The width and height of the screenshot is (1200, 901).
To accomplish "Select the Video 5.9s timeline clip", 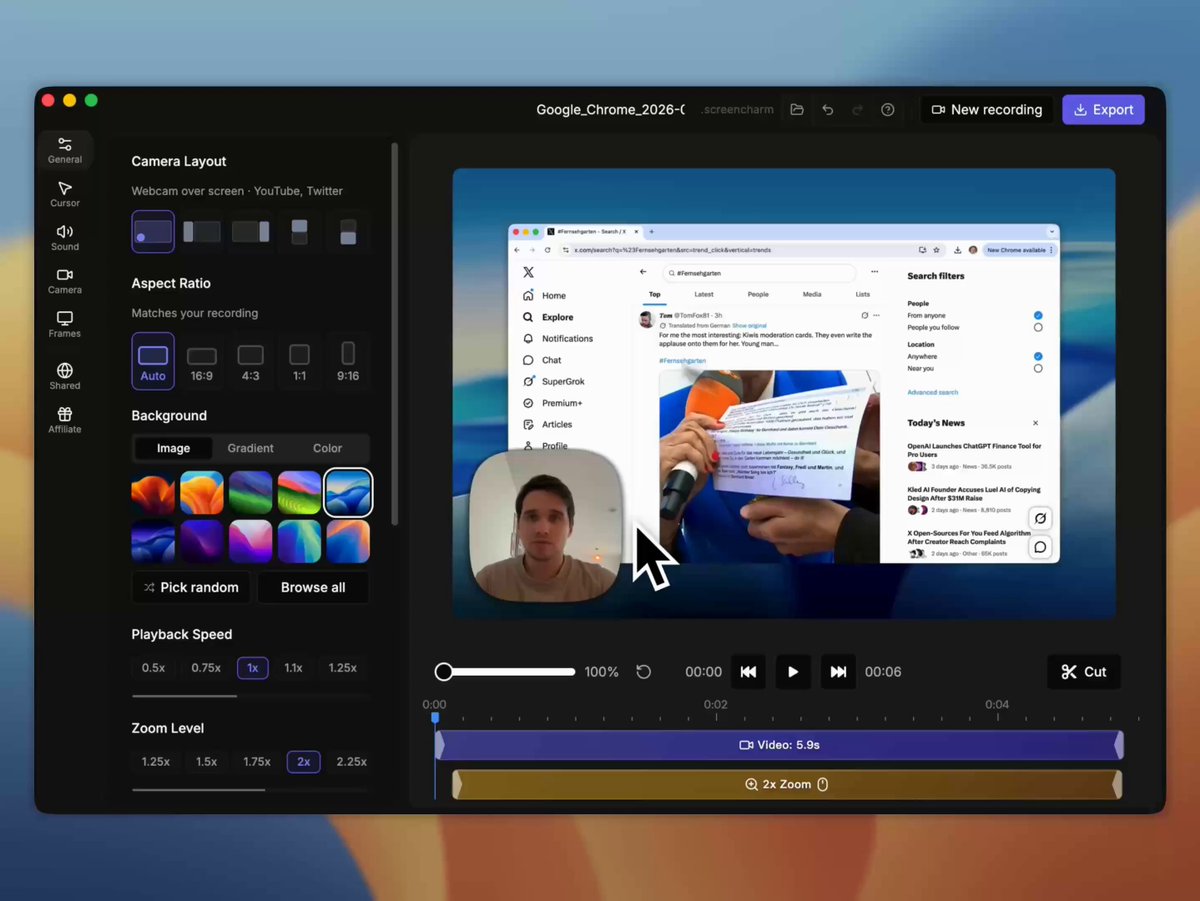I will pyautogui.click(x=779, y=745).
